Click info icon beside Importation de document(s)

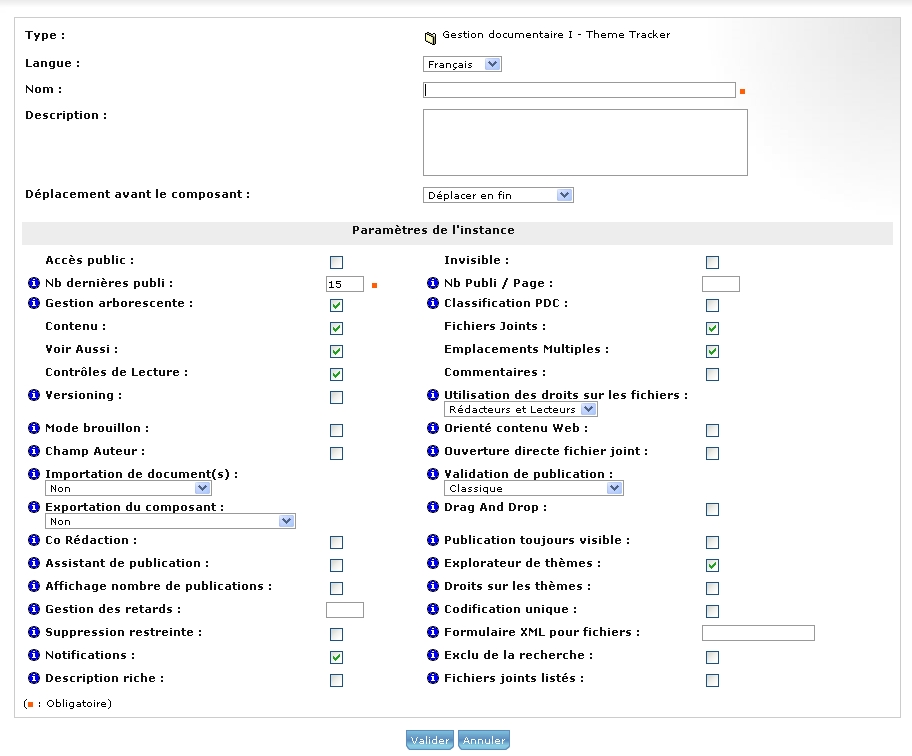[x=34, y=474]
